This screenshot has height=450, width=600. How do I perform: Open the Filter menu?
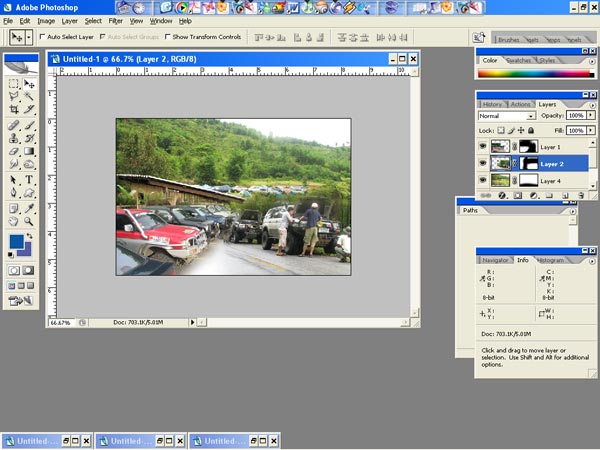(x=116, y=20)
